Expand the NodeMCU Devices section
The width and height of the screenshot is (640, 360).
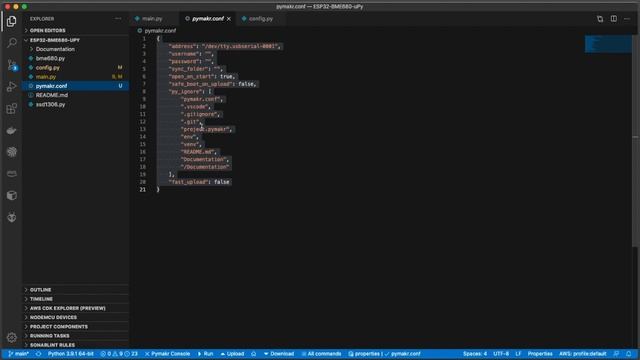75,317
